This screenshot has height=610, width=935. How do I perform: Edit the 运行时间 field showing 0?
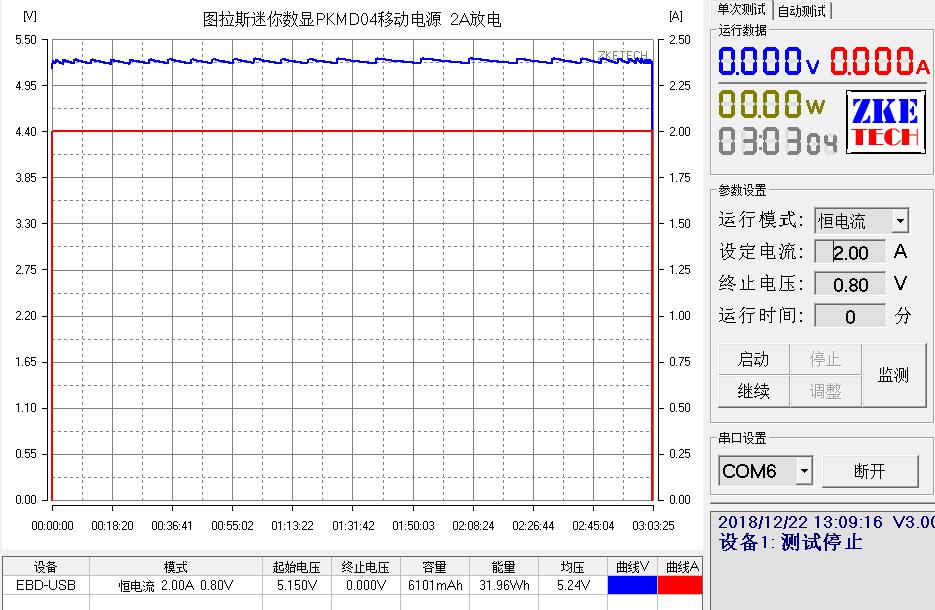[849, 316]
